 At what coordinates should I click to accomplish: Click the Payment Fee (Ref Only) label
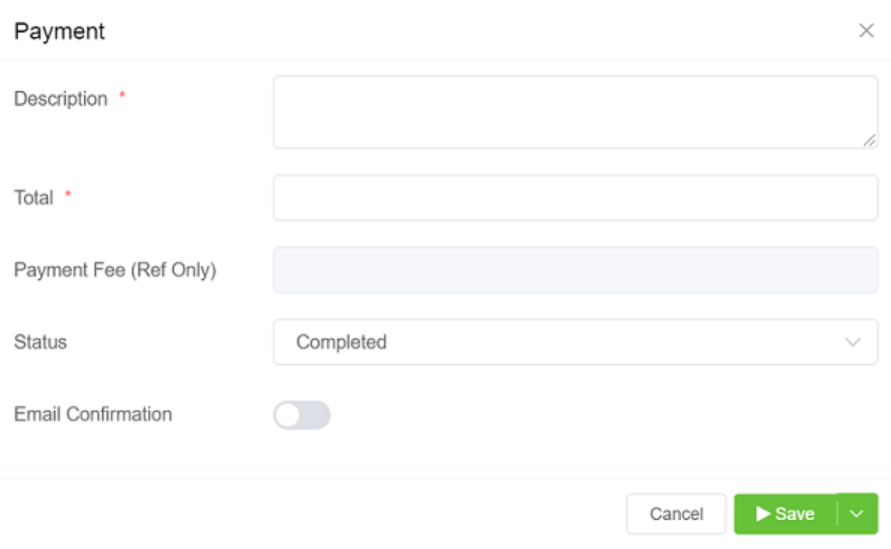click(115, 270)
